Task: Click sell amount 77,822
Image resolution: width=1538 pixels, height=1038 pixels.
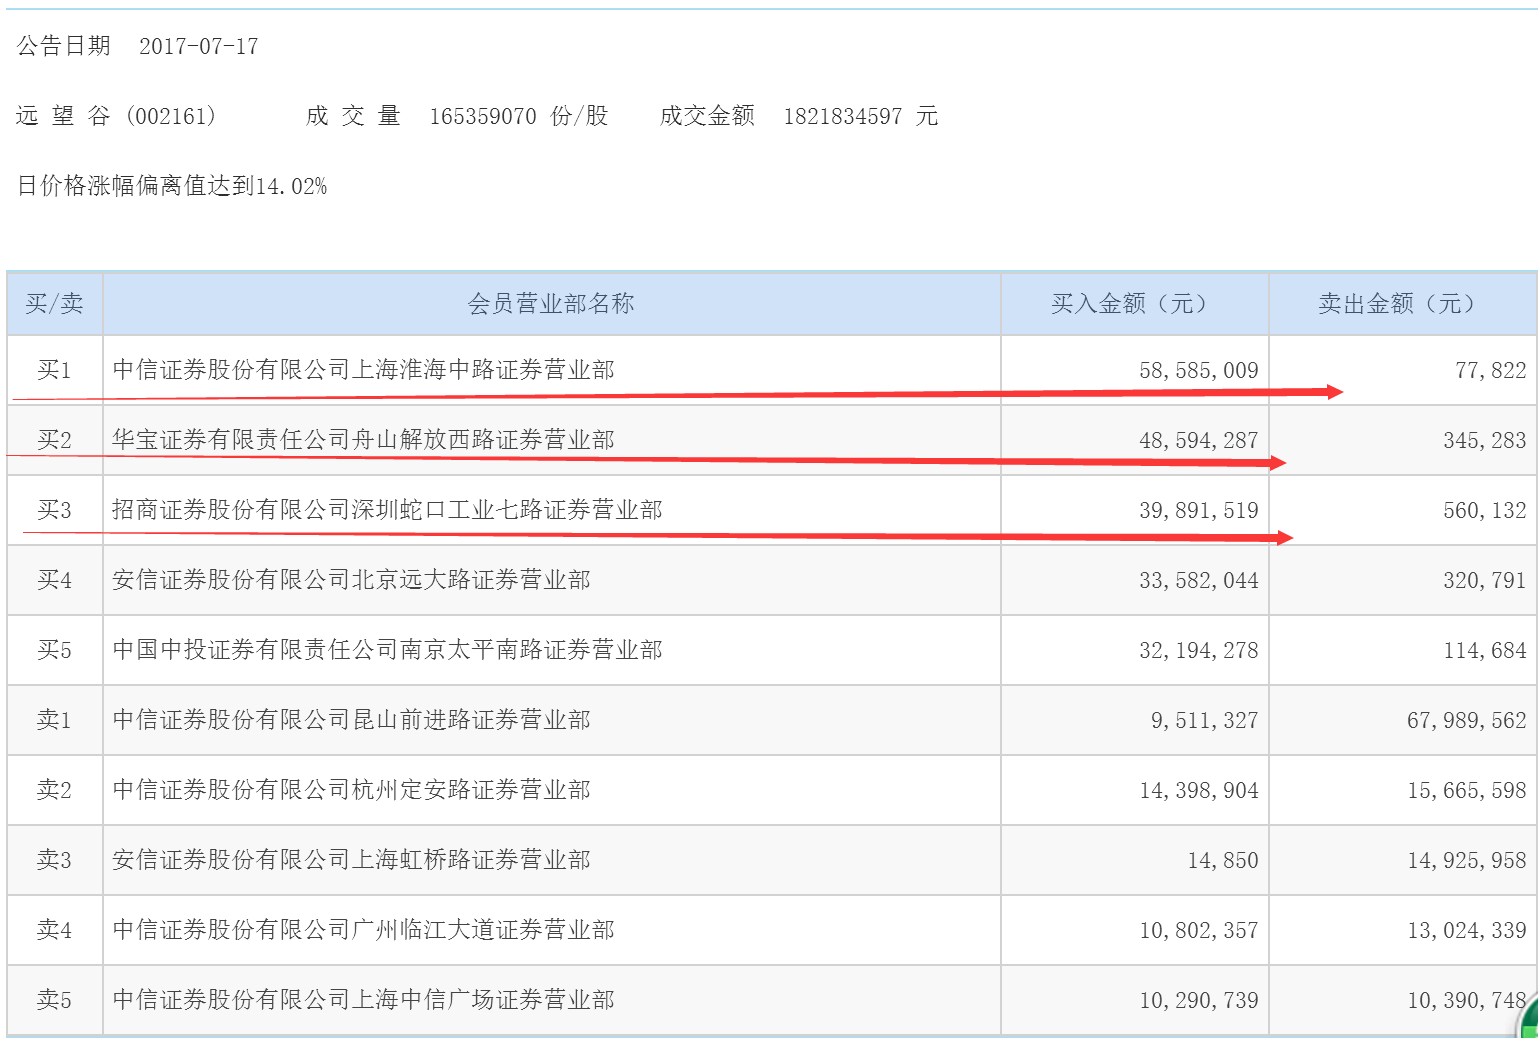Action: (x=1490, y=370)
